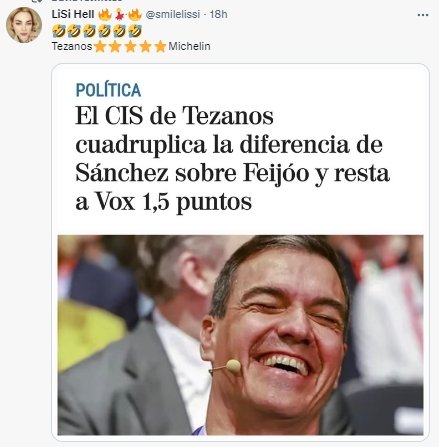Open the tweet via the 18h timestamp
The image size is (439, 447).
[219, 14]
